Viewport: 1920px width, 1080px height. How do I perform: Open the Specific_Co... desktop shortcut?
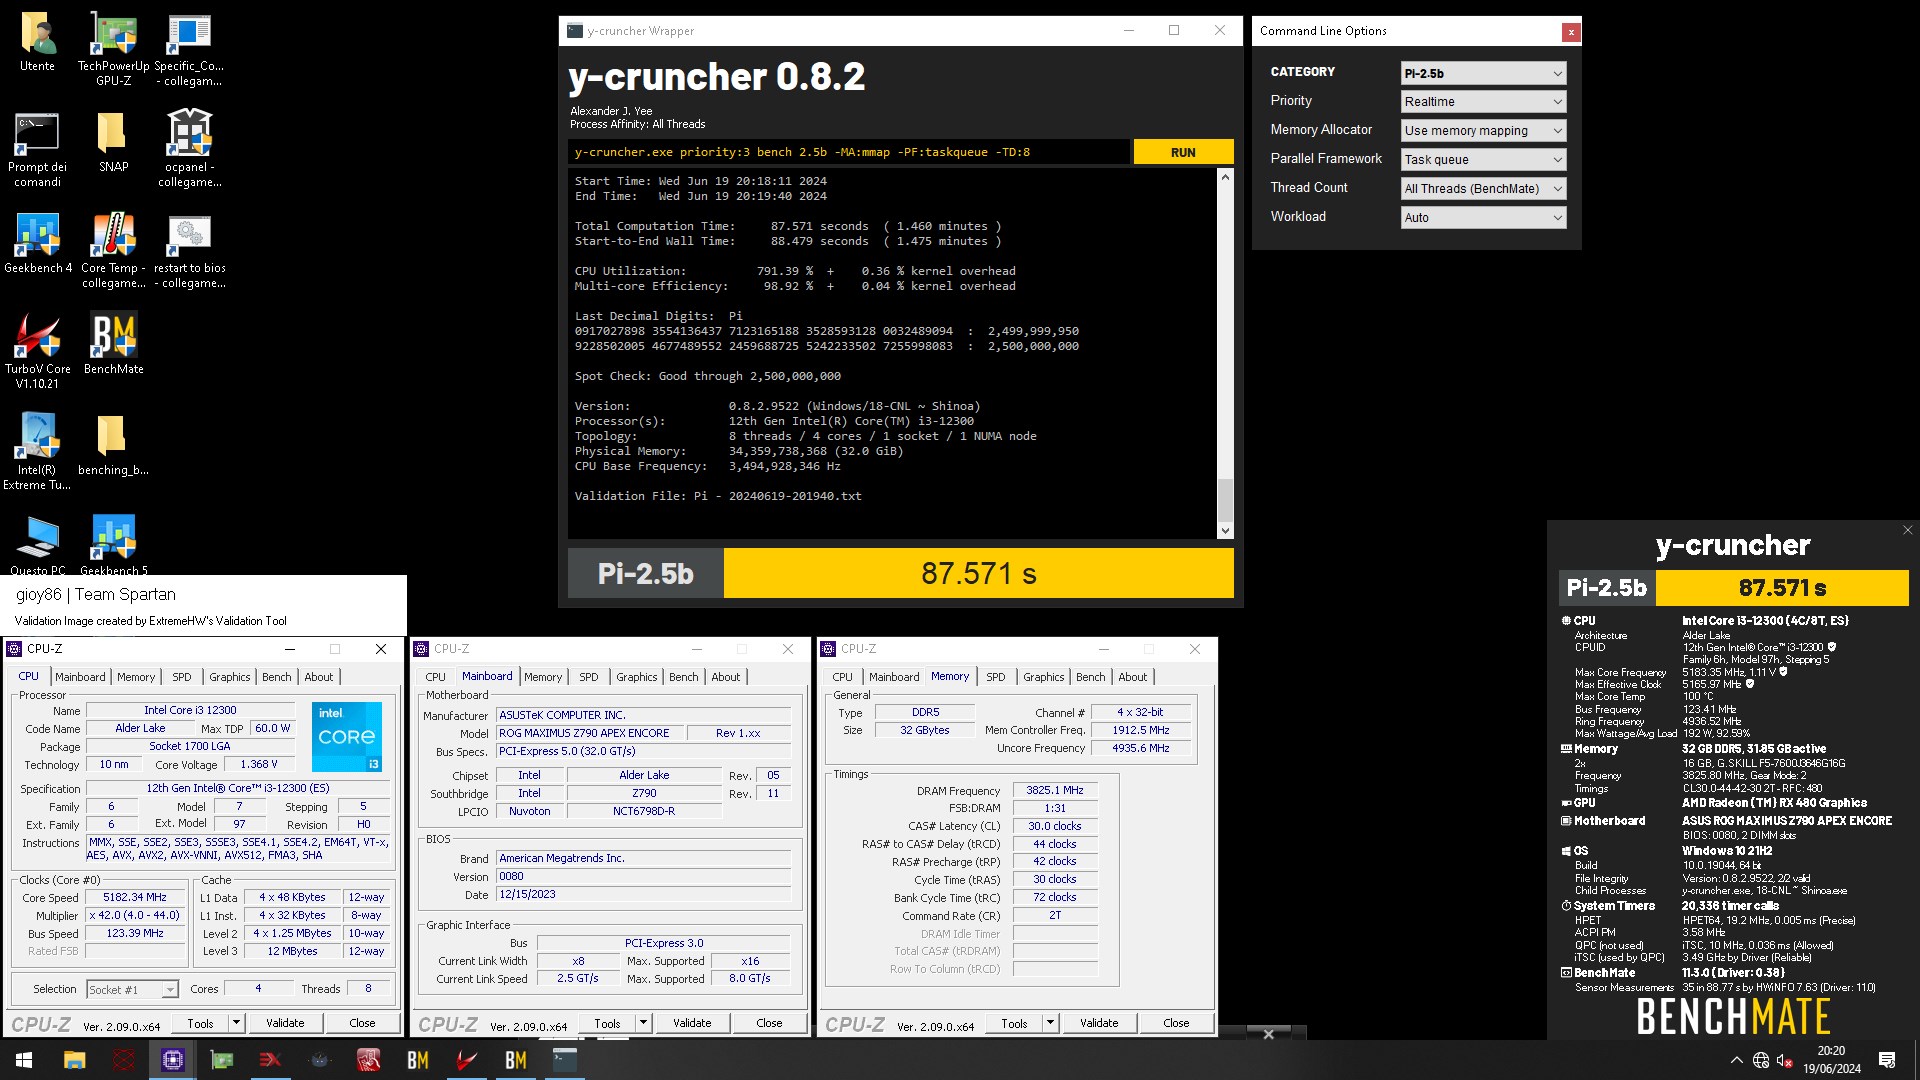189,49
